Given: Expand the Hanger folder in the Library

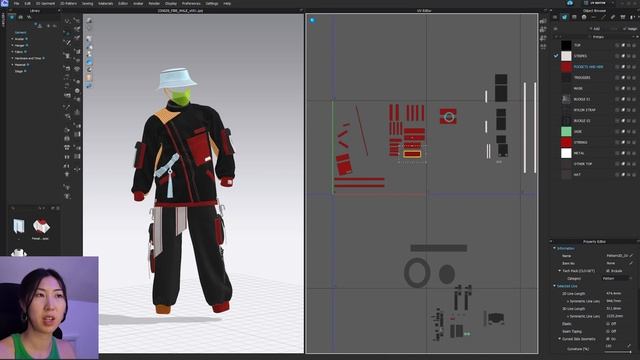Looking at the screenshot, I should click(x=13, y=46).
